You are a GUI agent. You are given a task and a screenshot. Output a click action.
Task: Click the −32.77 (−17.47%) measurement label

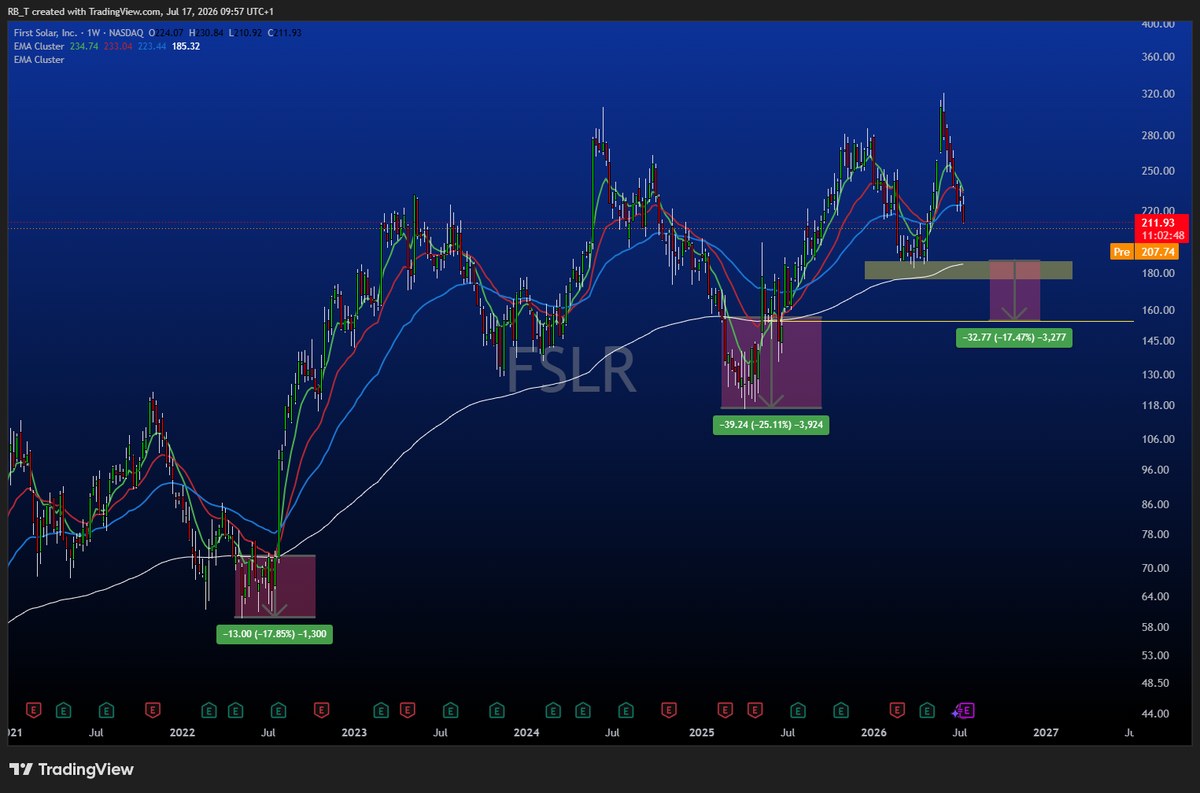pyautogui.click(x=1013, y=338)
